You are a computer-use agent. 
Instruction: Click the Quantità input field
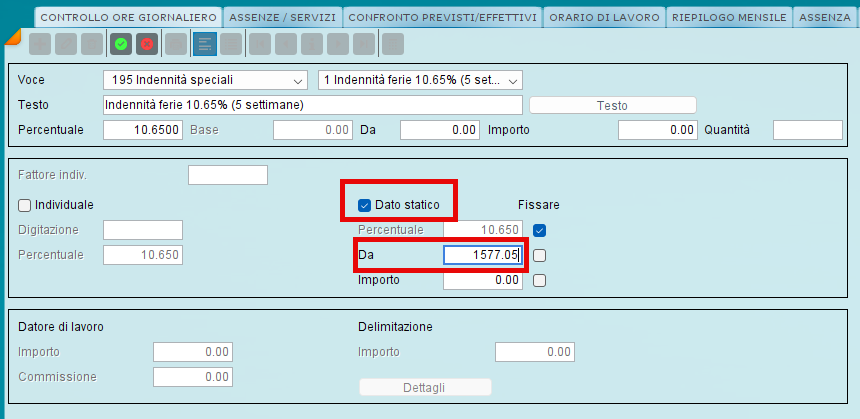click(808, 130)
